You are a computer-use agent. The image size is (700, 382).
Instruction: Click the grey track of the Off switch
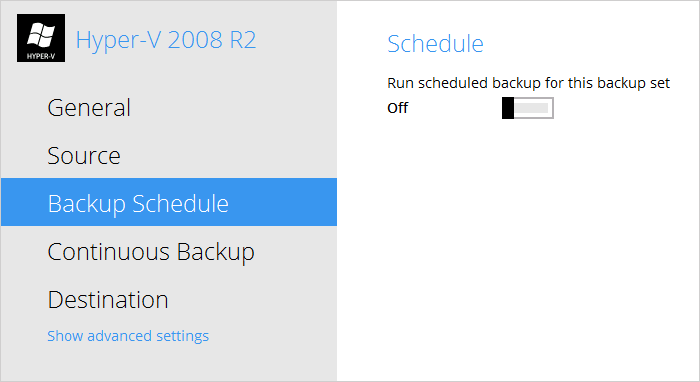click(x=531, y=108)
